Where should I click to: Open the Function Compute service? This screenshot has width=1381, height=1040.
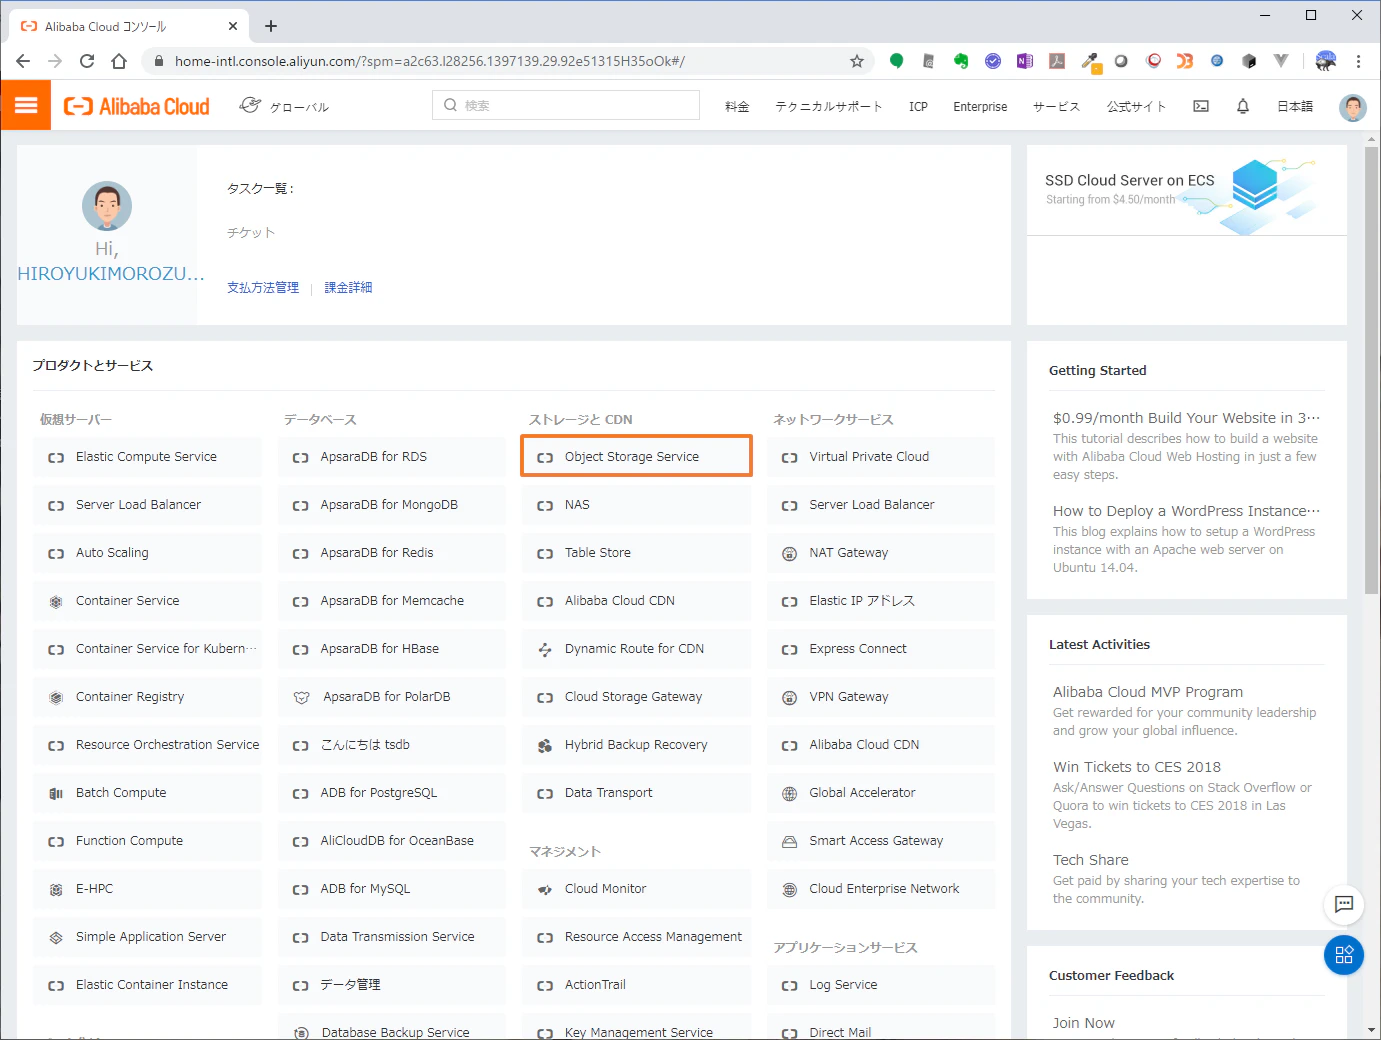pyautogui.click(x=147, y=840)
